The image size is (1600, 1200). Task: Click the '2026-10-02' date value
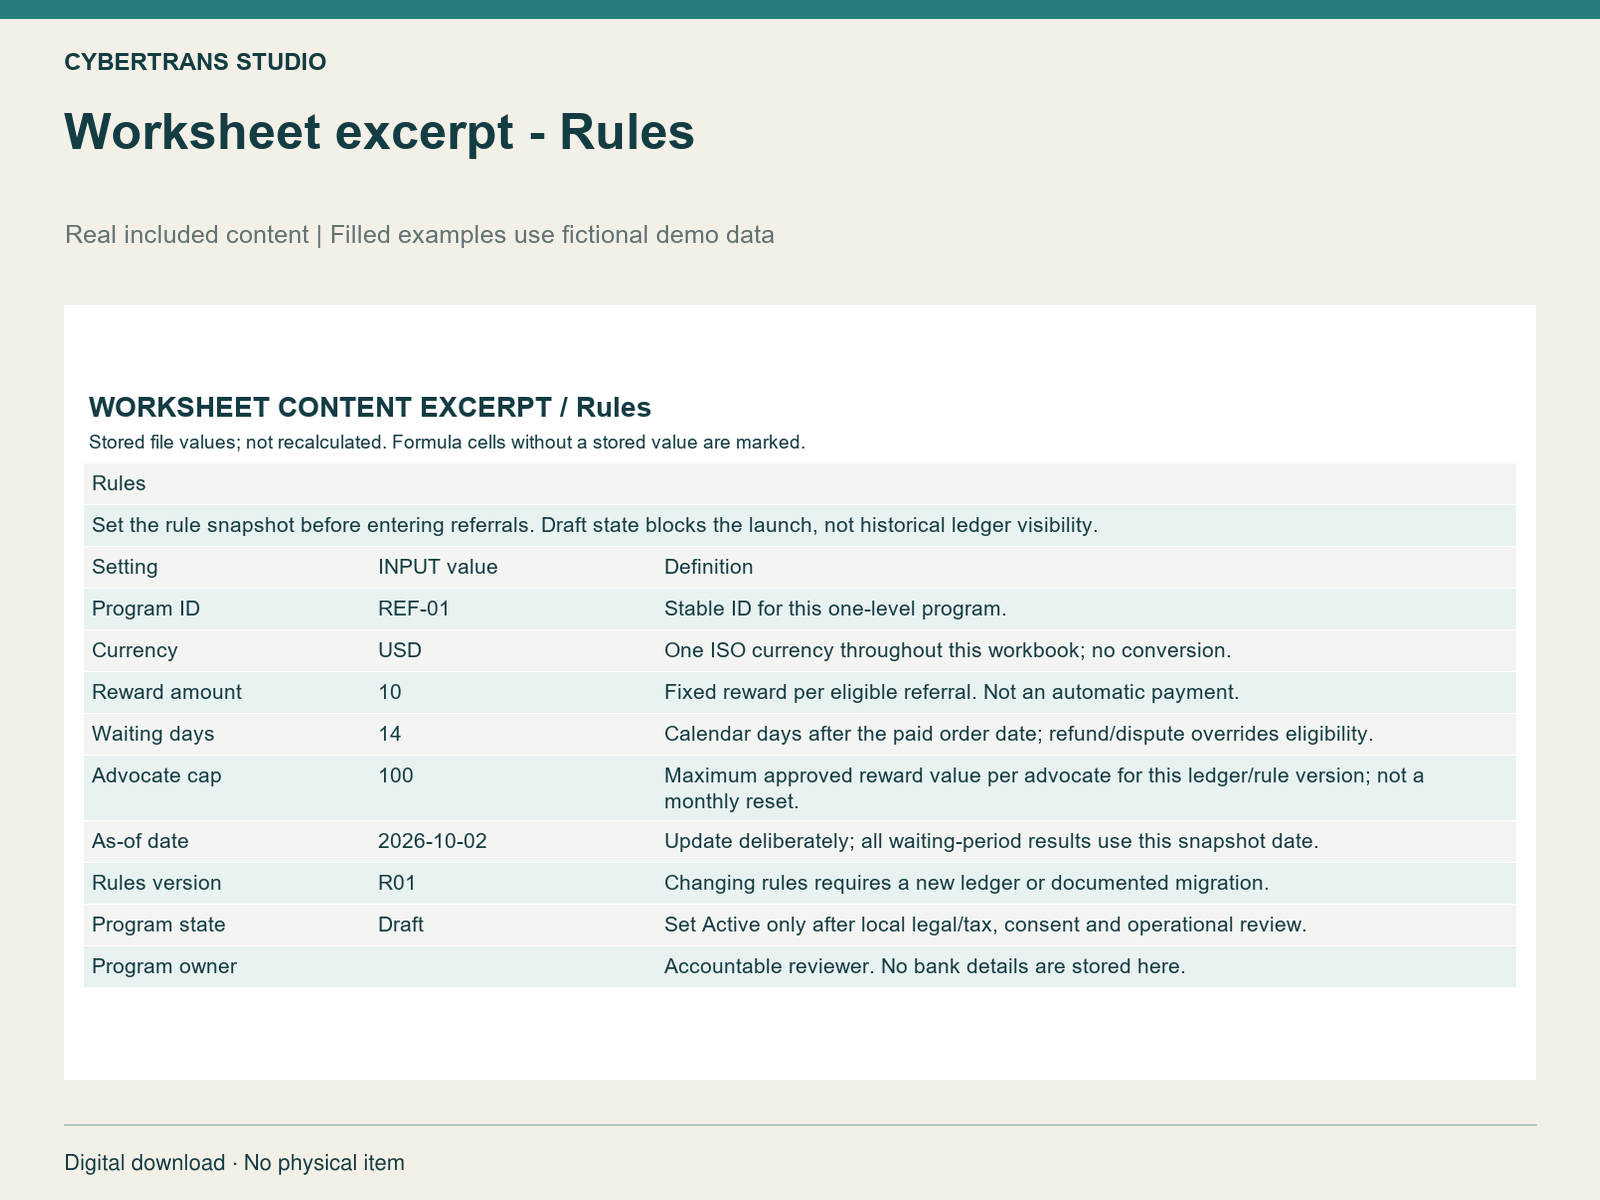point(513,841)
